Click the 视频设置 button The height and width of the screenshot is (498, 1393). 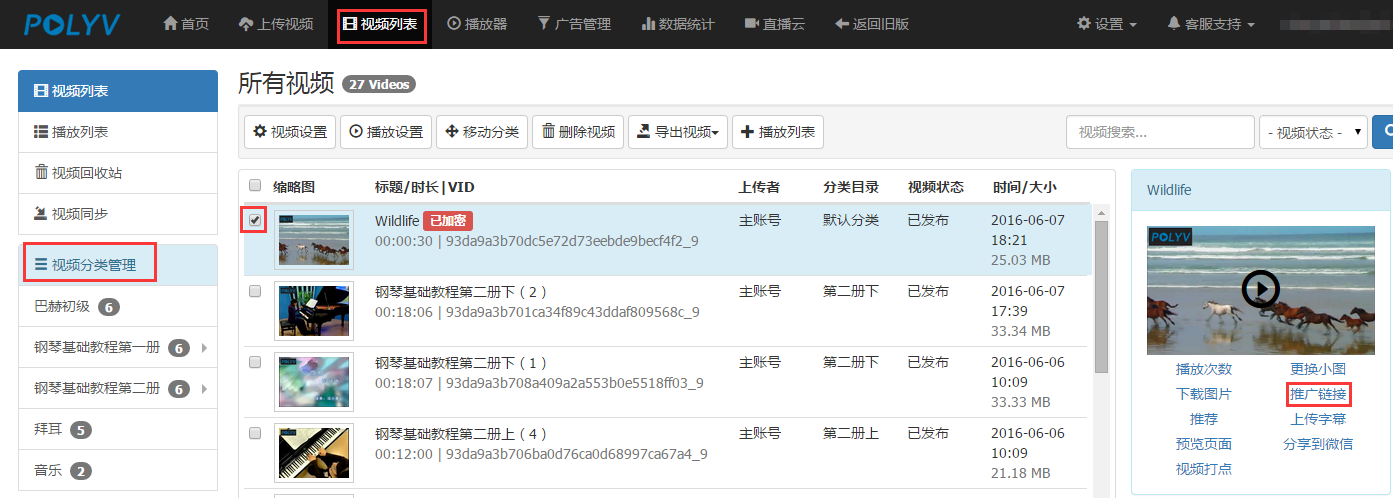290,132
